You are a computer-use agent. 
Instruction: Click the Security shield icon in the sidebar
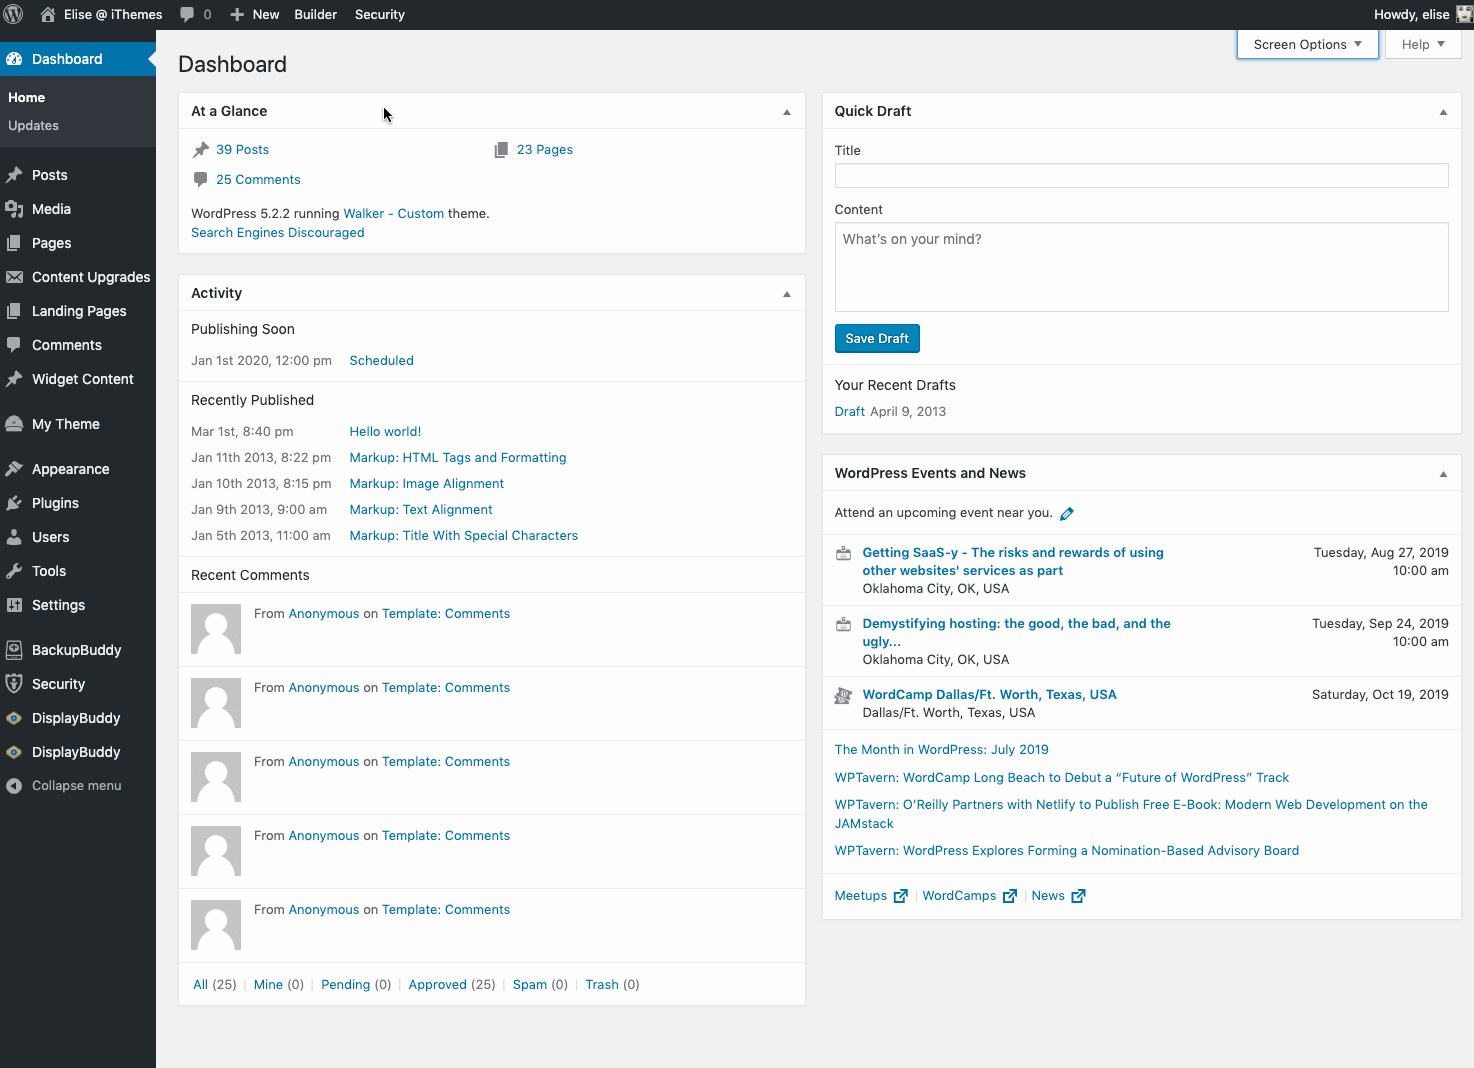14,684
